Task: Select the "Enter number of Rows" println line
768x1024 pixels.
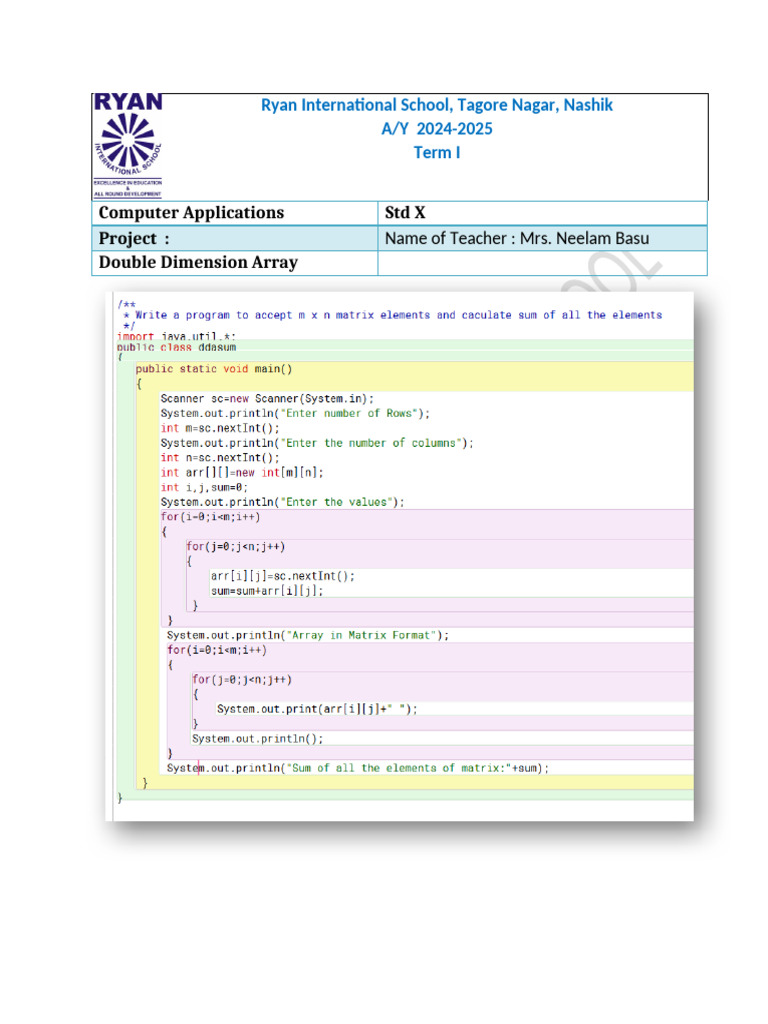Action: (x=295, y=413)
